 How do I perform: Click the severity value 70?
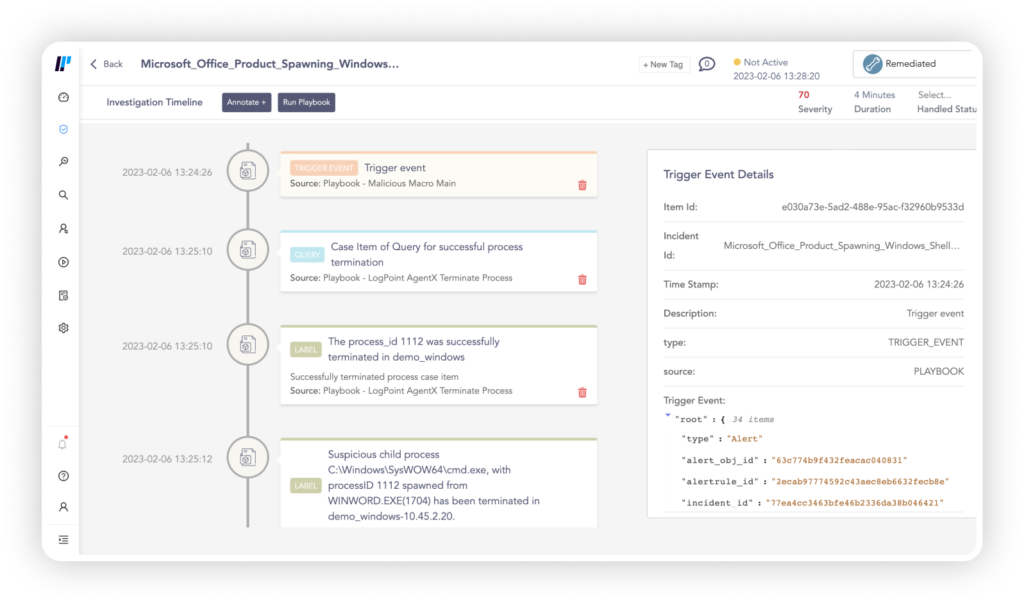click(x=804, y=95)
